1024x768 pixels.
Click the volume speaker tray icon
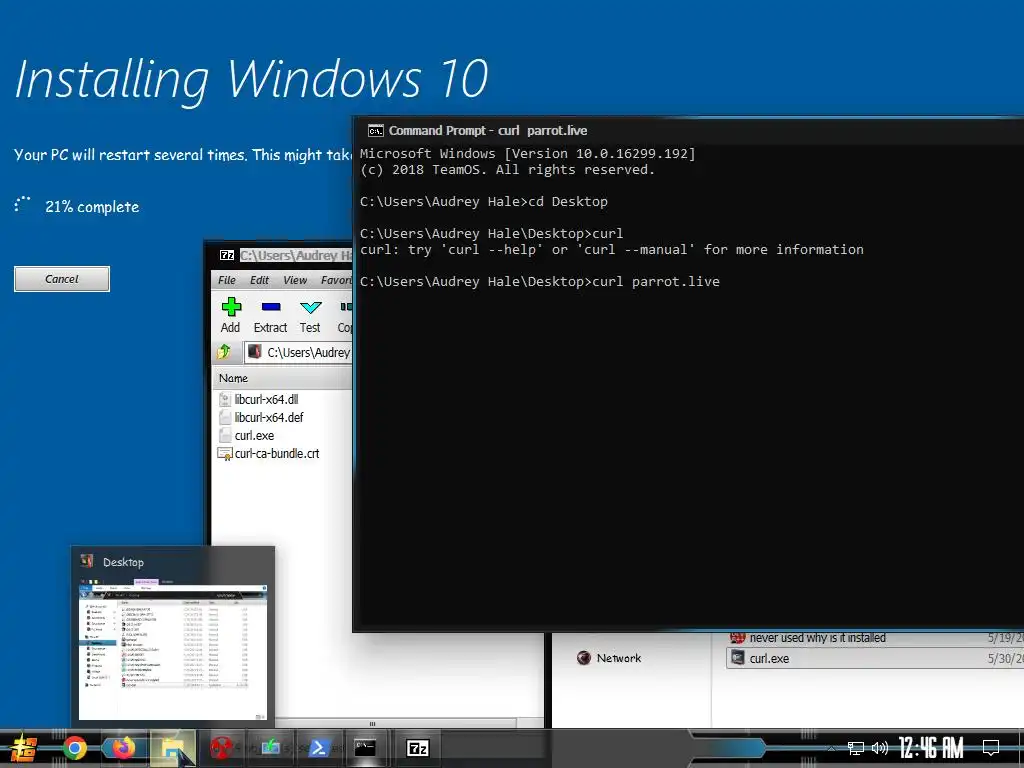click(x=880, y=748)
